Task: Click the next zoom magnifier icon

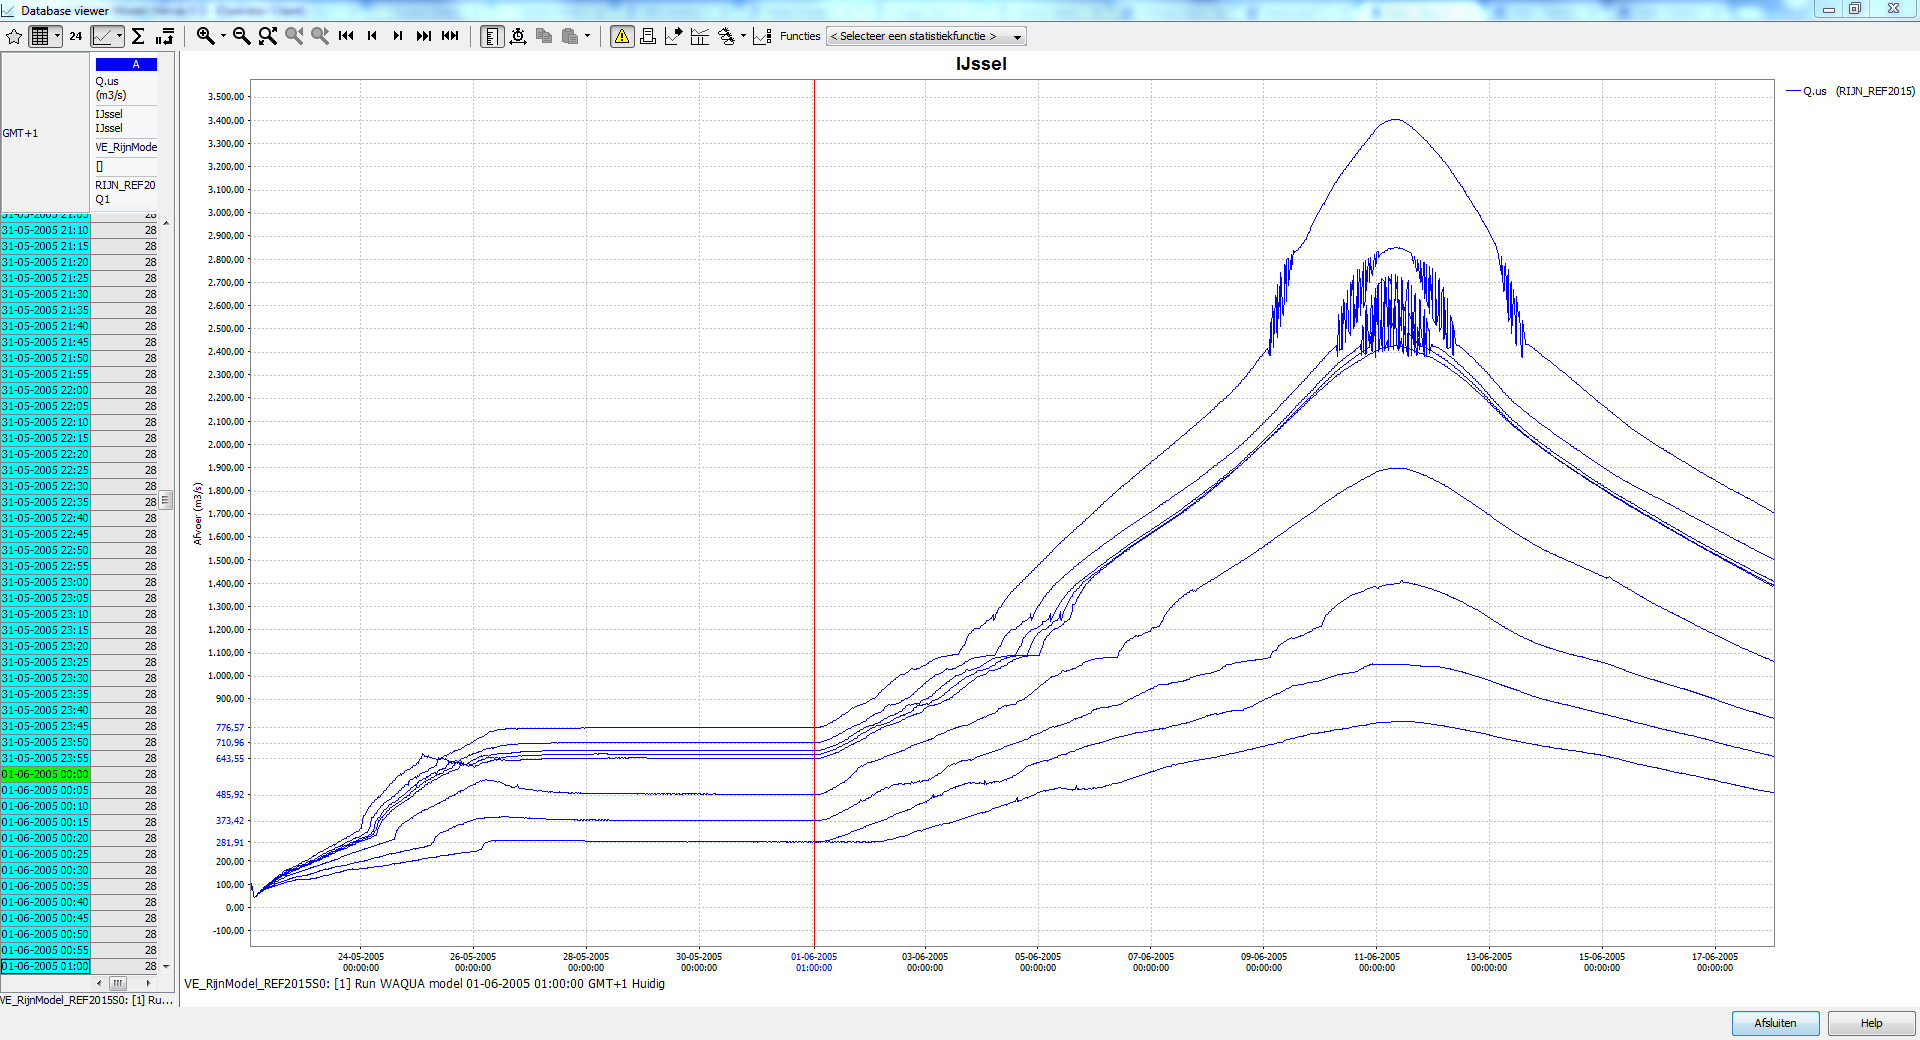Action: [320, 36]
